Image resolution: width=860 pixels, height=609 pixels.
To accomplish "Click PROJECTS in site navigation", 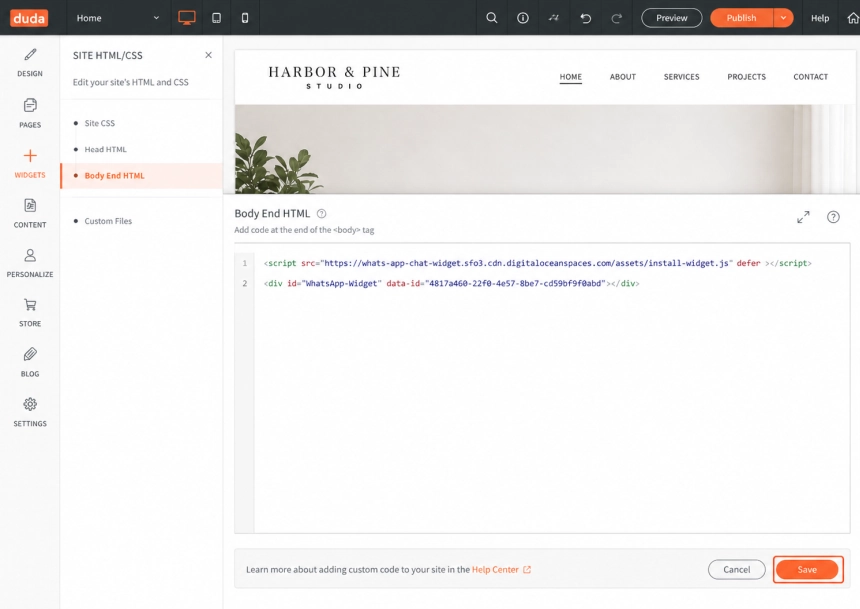I will [x=746, y=77].
